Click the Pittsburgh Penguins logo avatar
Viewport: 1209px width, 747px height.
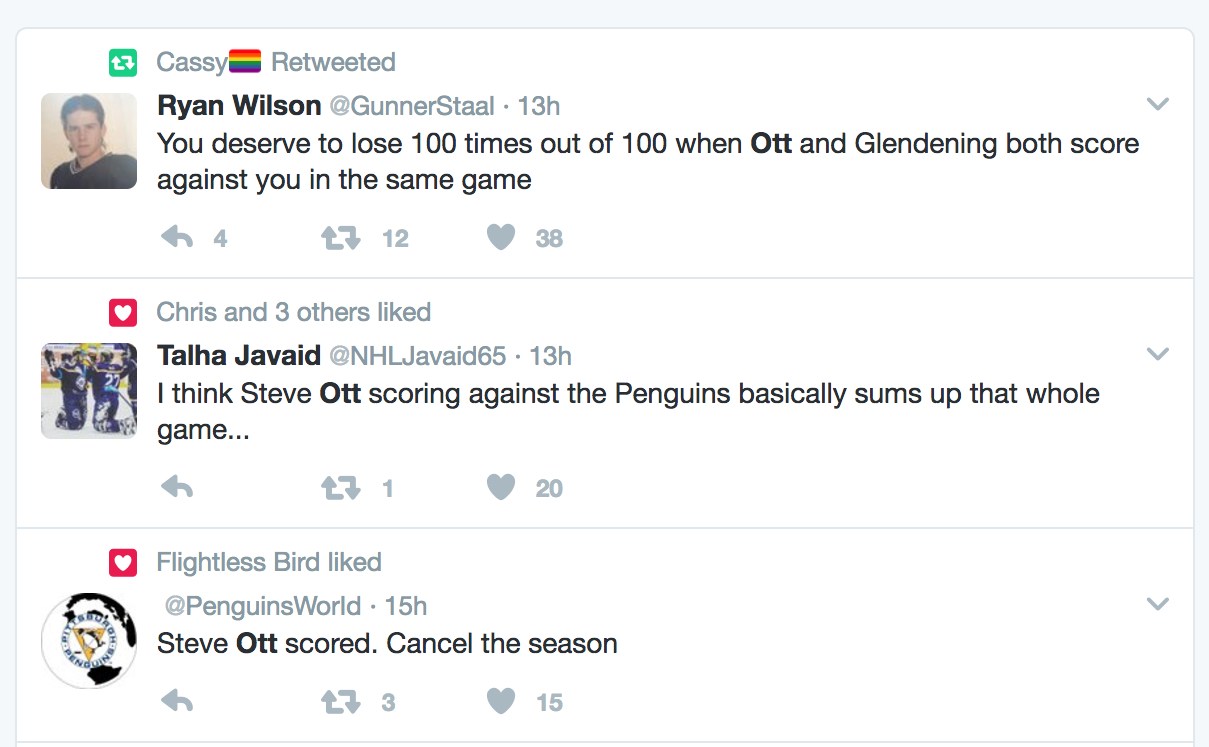(89, 641)
